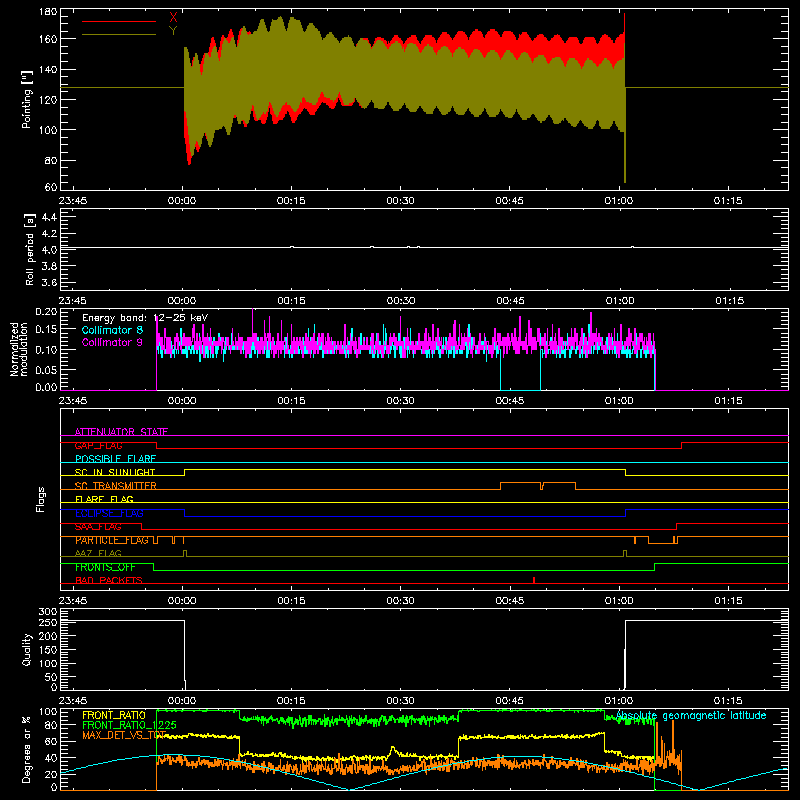800x800 pixels.
Task: Click the 3.6 tick on Roll period axis
Action: (49, 282)
